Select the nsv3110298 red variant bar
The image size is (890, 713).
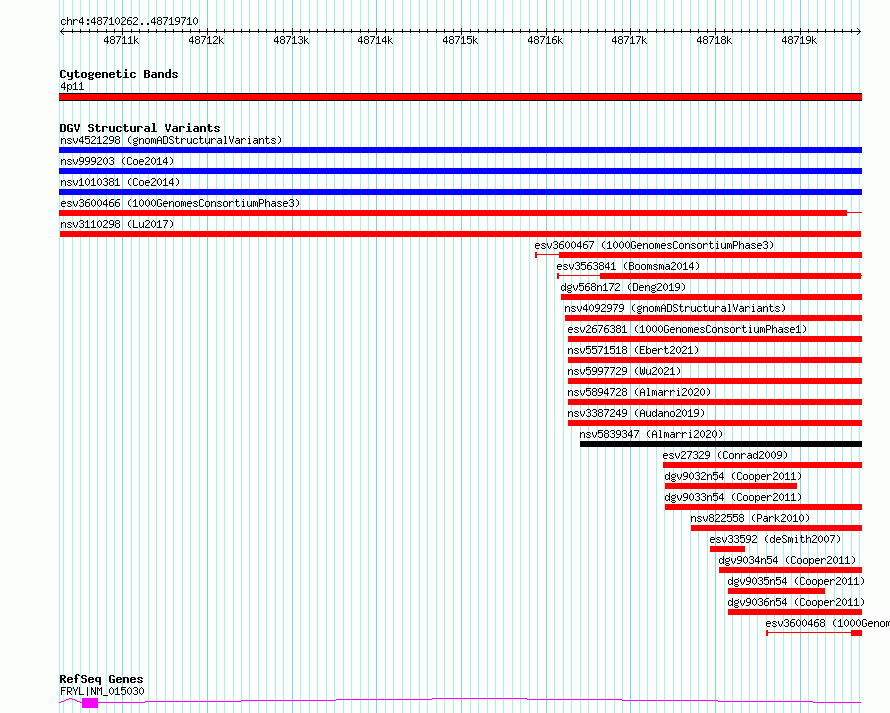[x=460, y=234]
